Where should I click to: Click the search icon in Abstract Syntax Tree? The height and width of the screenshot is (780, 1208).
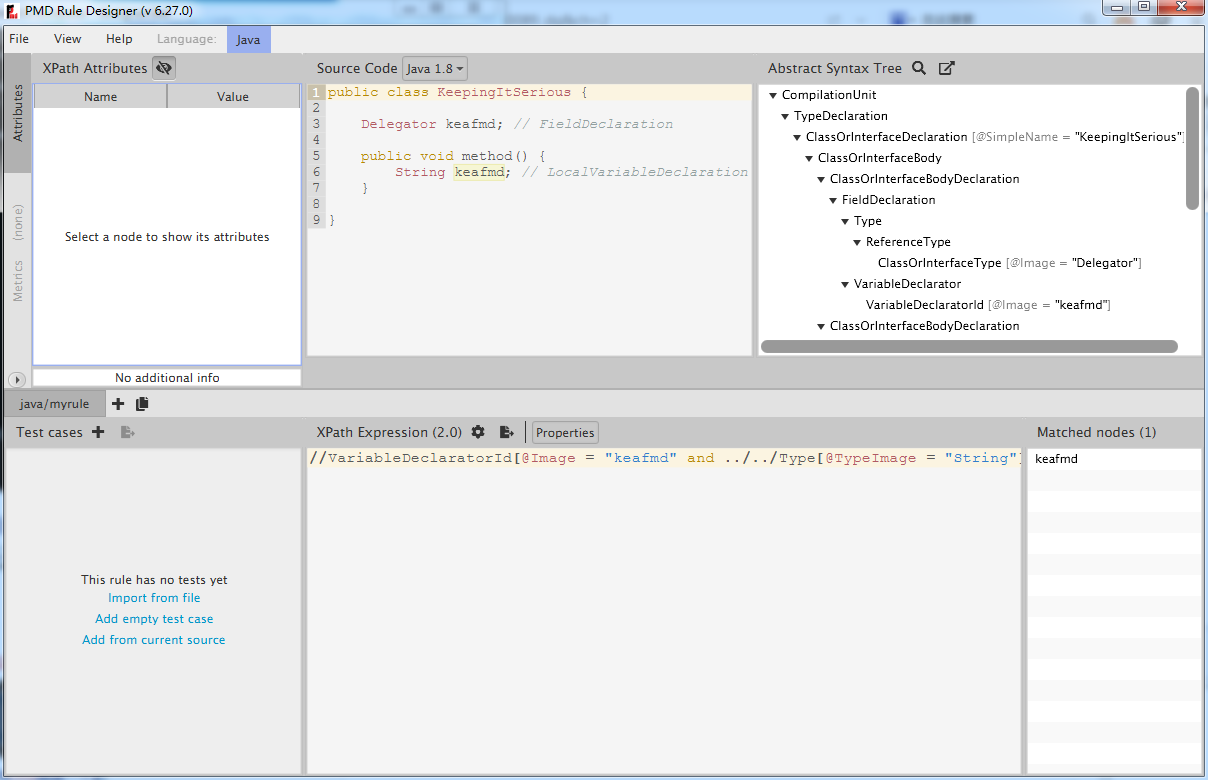click(x=919, y=68)
